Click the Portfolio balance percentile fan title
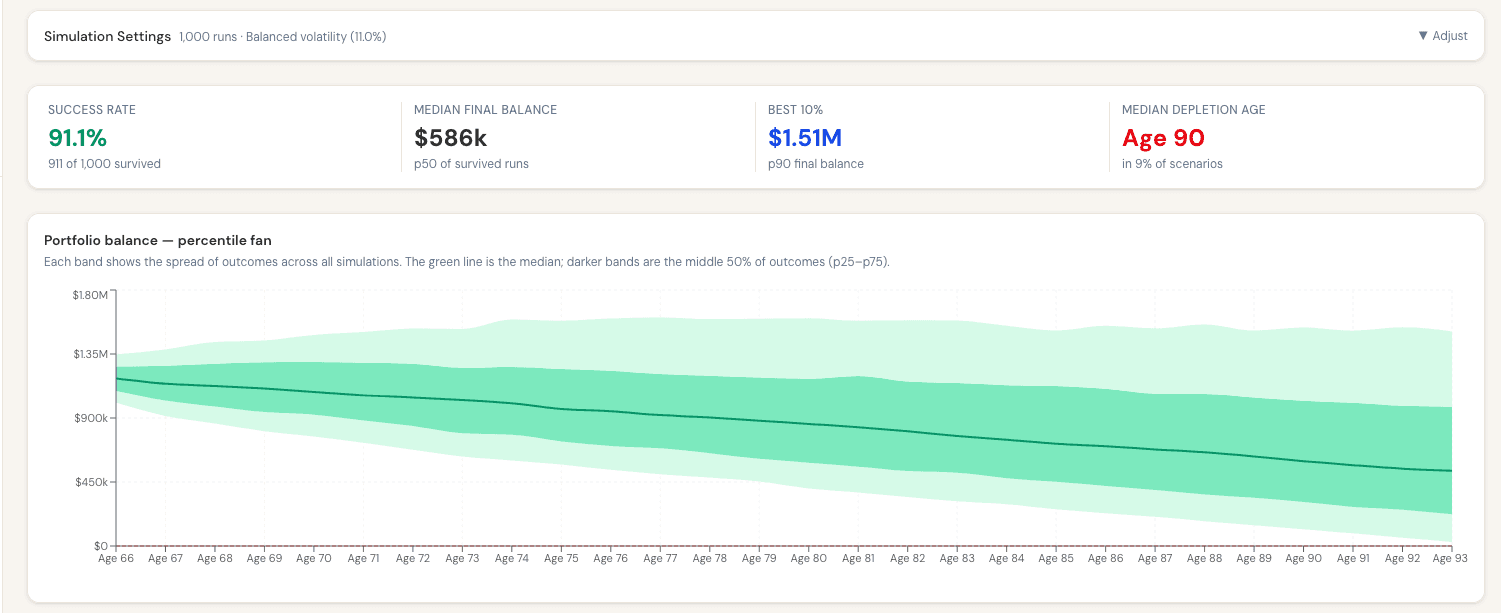The width and height of the screenshot is (1501, 613). [158, 241]
